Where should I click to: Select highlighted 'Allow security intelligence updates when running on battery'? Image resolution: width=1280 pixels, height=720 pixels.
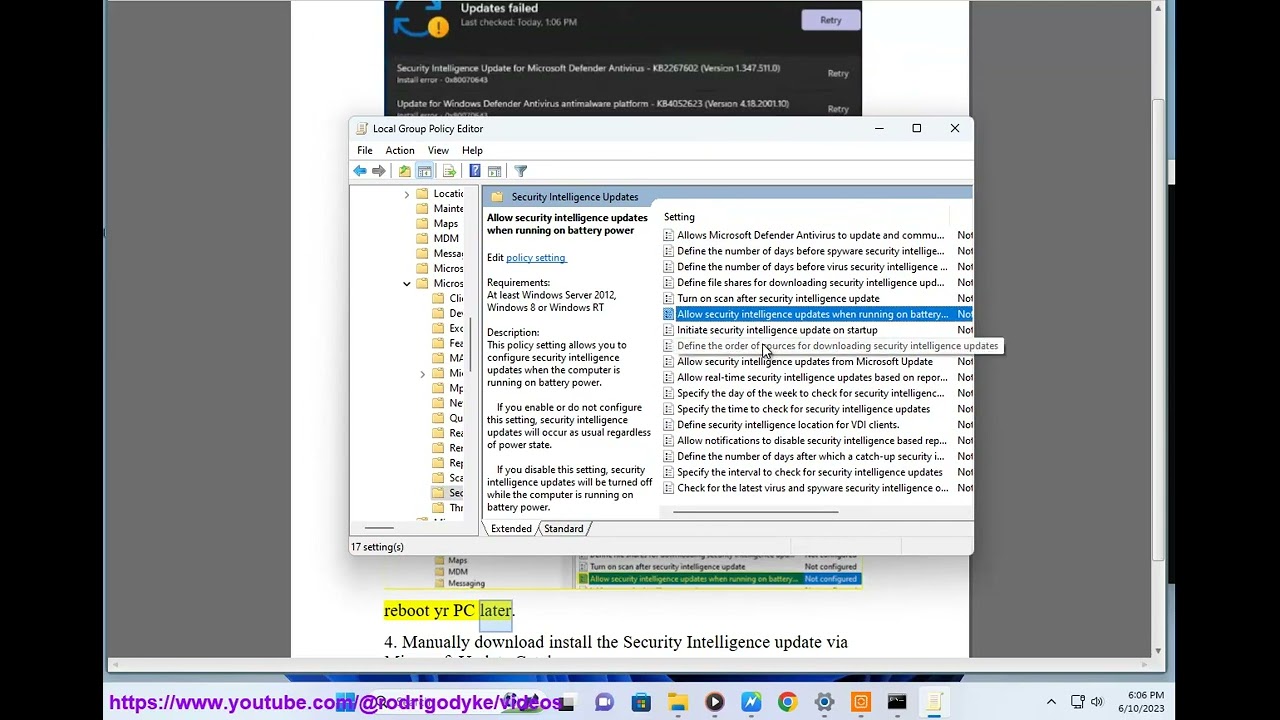[x=812, y=314]
